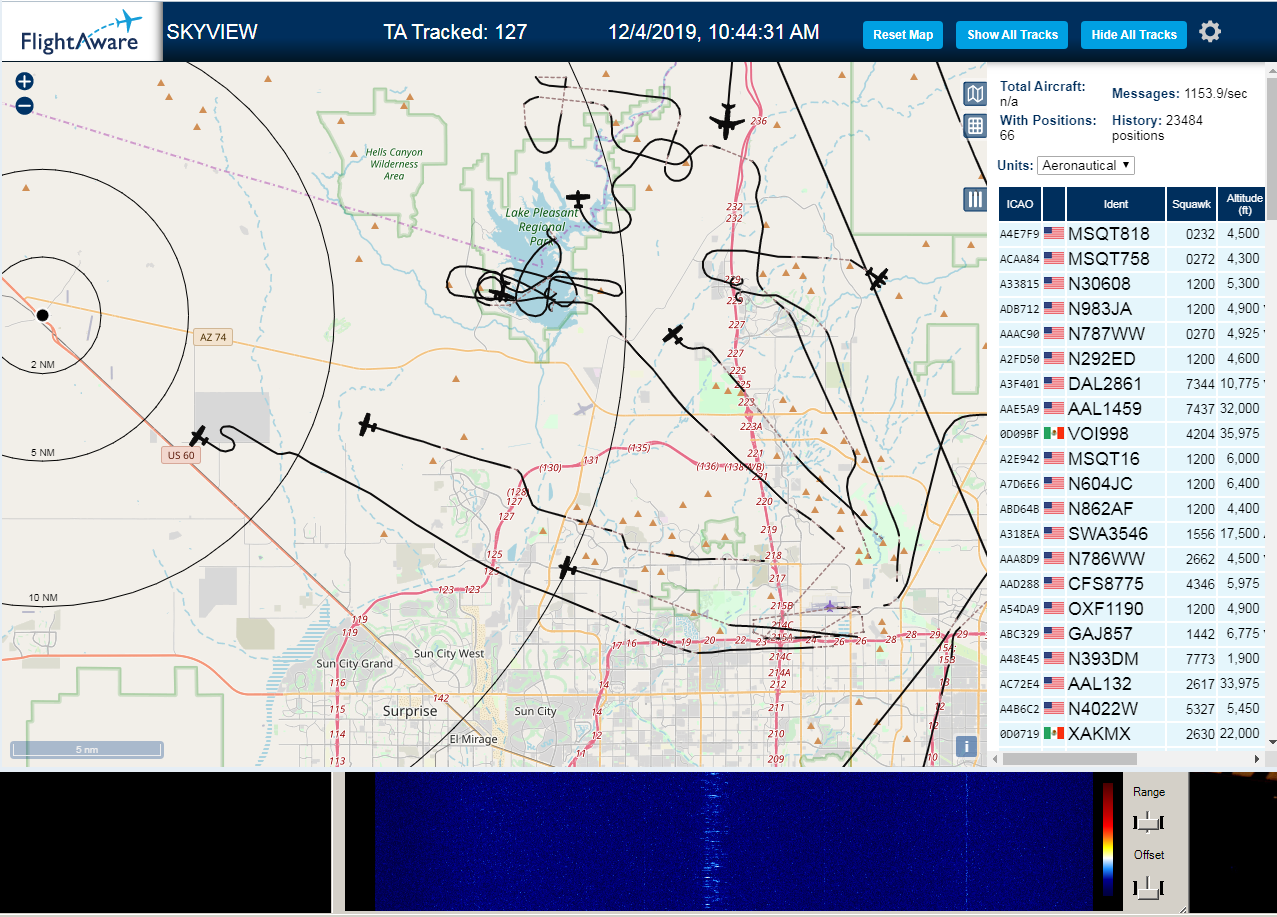The width and height of the screenshot is (1277, 917).
Task: Click ICAO code A4E7F9
Action: (1019, 234)
